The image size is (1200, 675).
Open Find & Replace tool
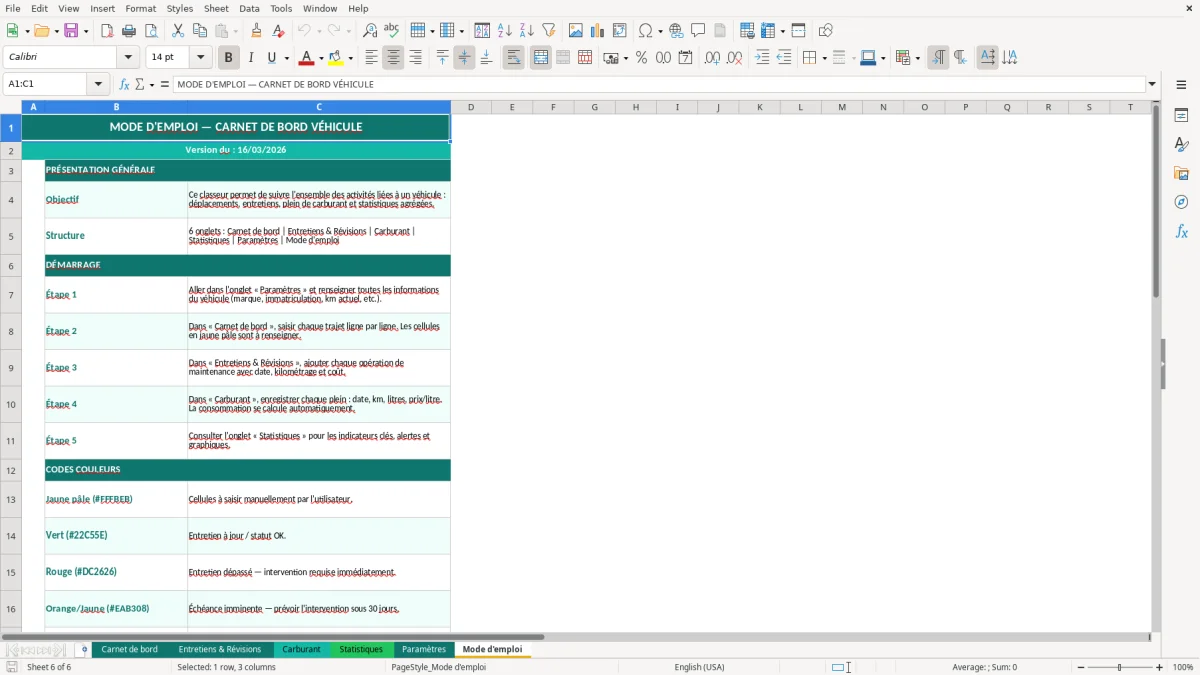[x=370, y=31]
